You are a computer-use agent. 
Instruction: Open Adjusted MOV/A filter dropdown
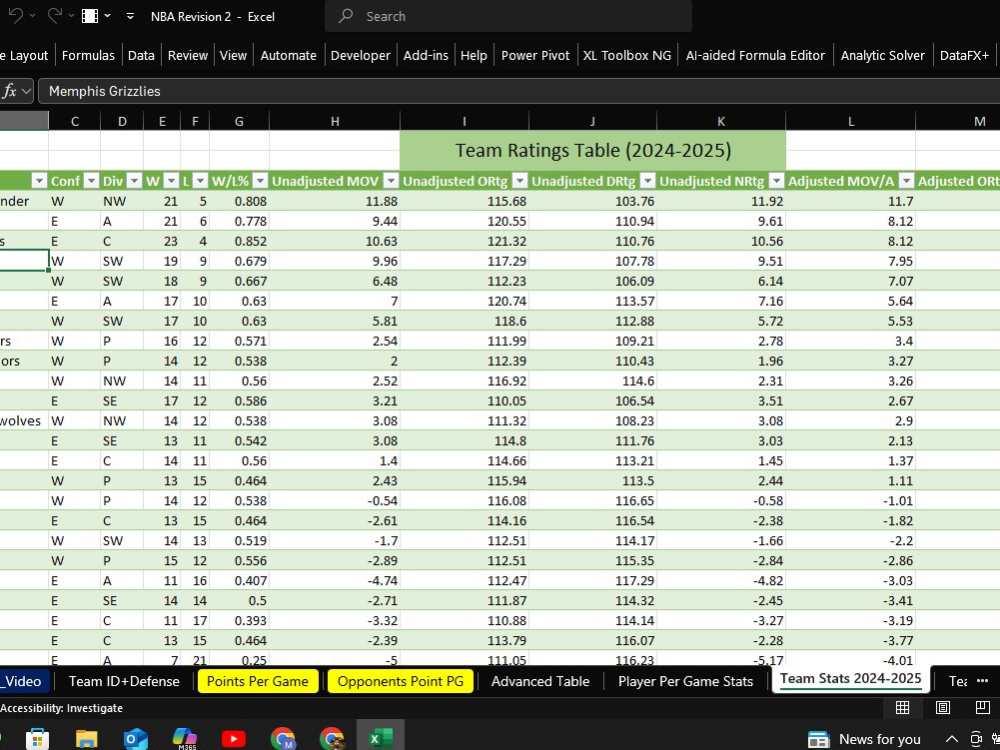click(x=906, y=181)
